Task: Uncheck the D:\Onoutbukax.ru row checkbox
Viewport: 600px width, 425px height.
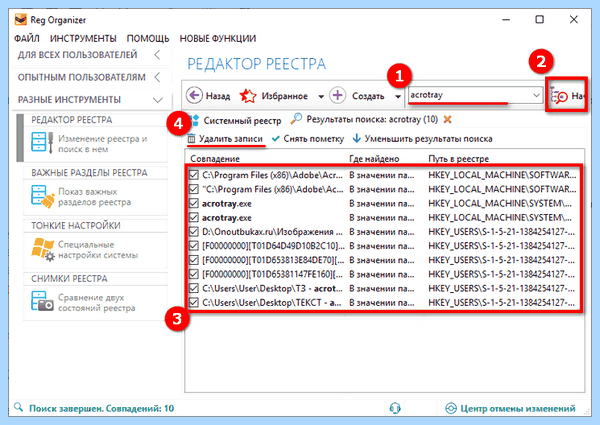Action: [194, 232]
